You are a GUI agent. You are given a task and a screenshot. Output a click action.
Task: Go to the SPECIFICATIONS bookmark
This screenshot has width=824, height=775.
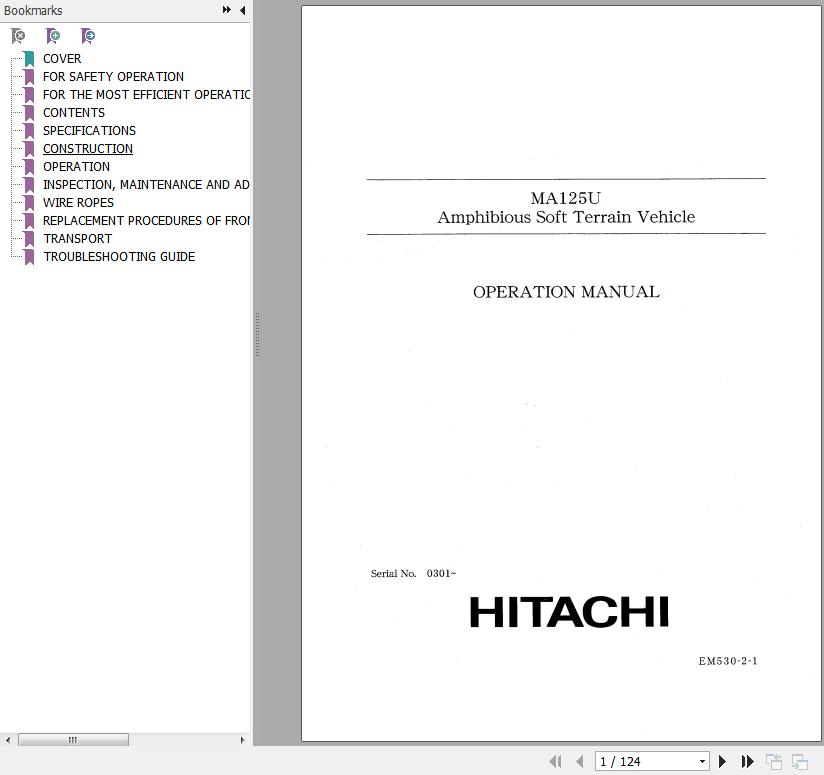pyautogui.click(x=89, y=130)
